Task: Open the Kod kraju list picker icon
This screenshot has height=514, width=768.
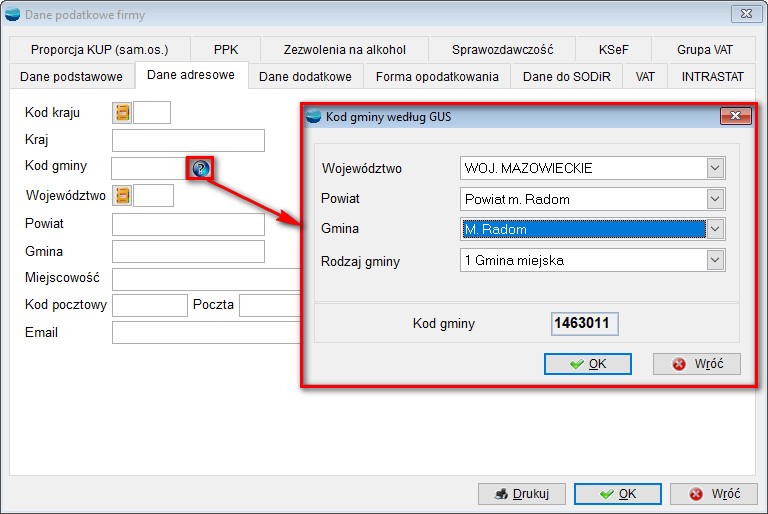Action: [122, 112]
